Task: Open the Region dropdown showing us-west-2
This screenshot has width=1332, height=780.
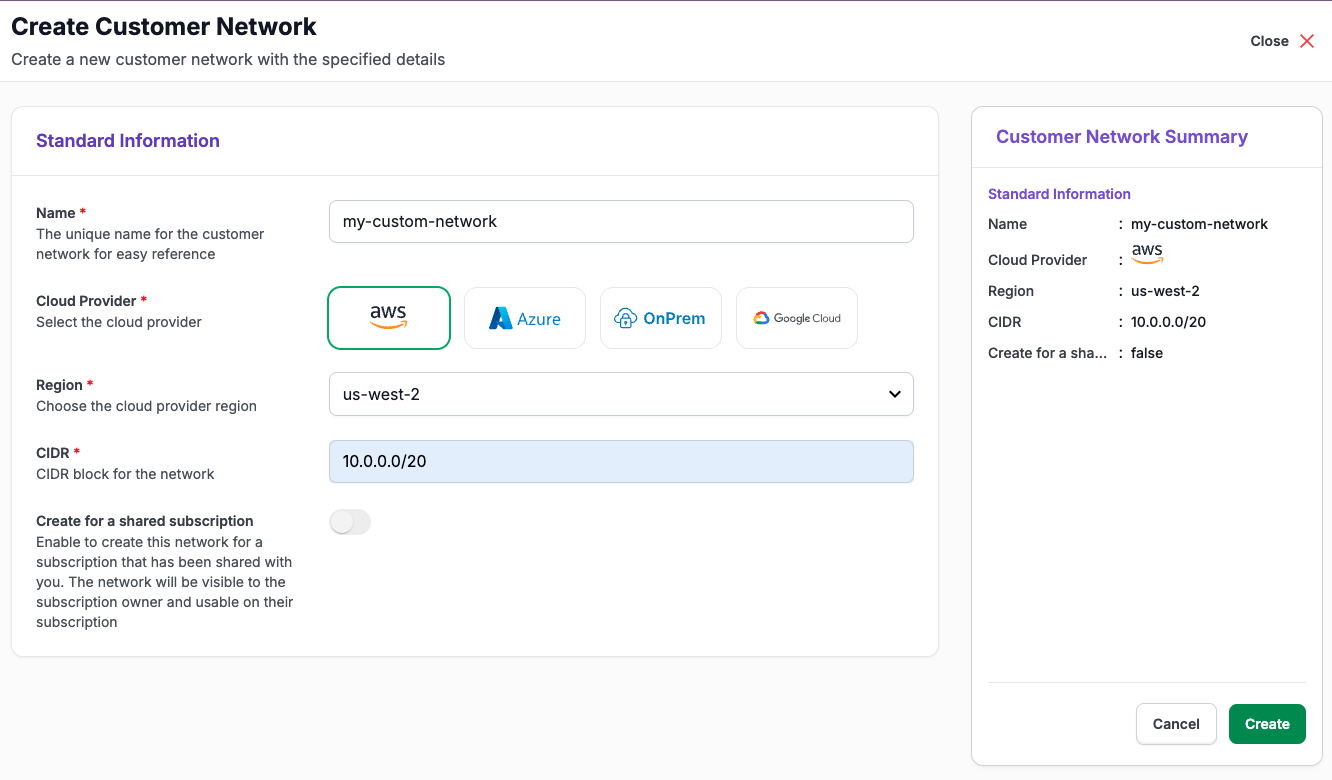Action: 621,394
